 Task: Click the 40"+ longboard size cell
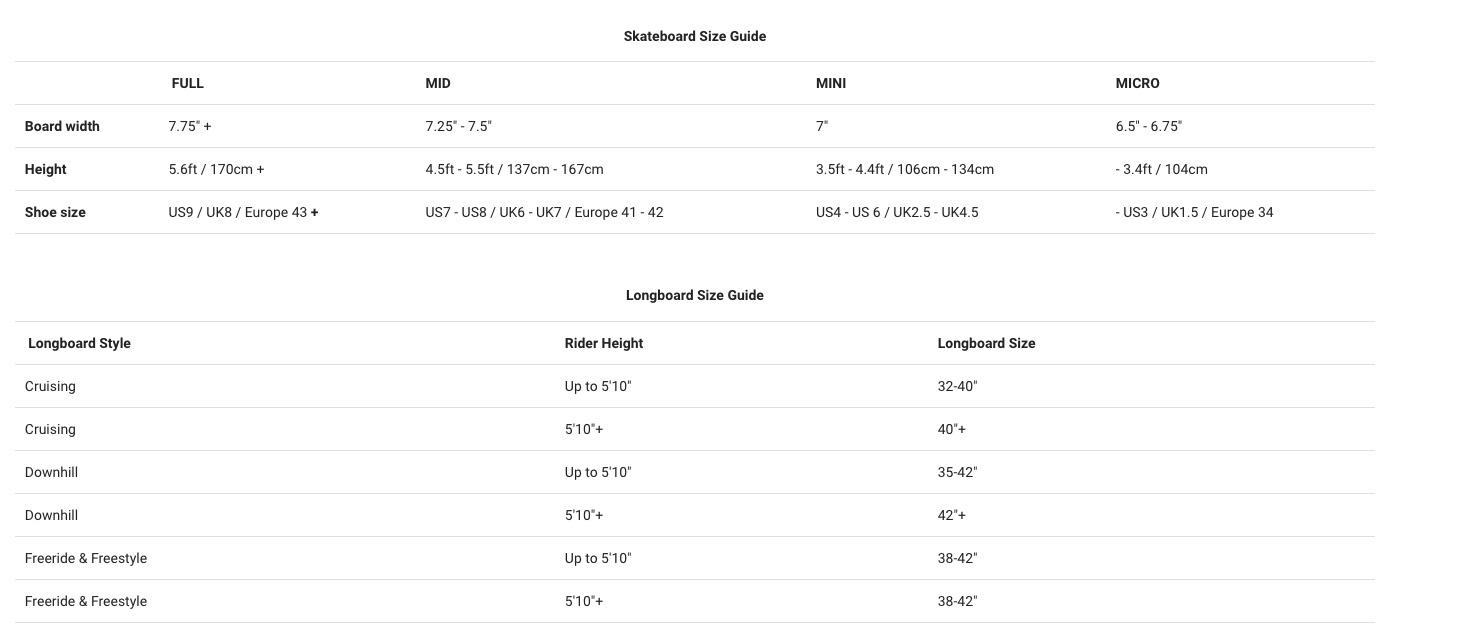click(951, 429)
